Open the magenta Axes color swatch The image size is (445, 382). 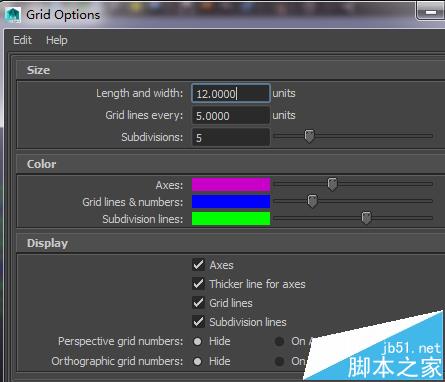pos(231,184)
